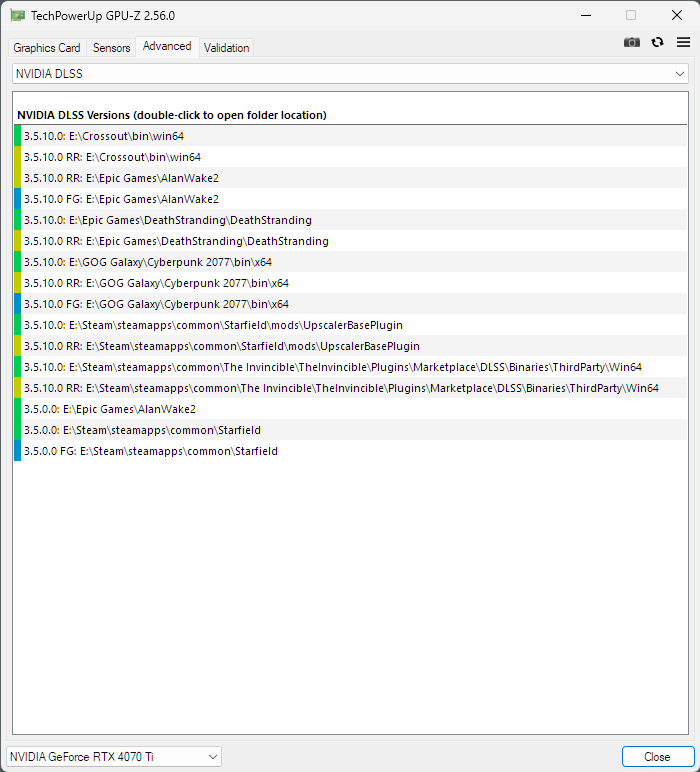Image resolution: width=700 pixels, height=772 pixels.
Task: Select the Advanced tab
Action: point(167,46)
